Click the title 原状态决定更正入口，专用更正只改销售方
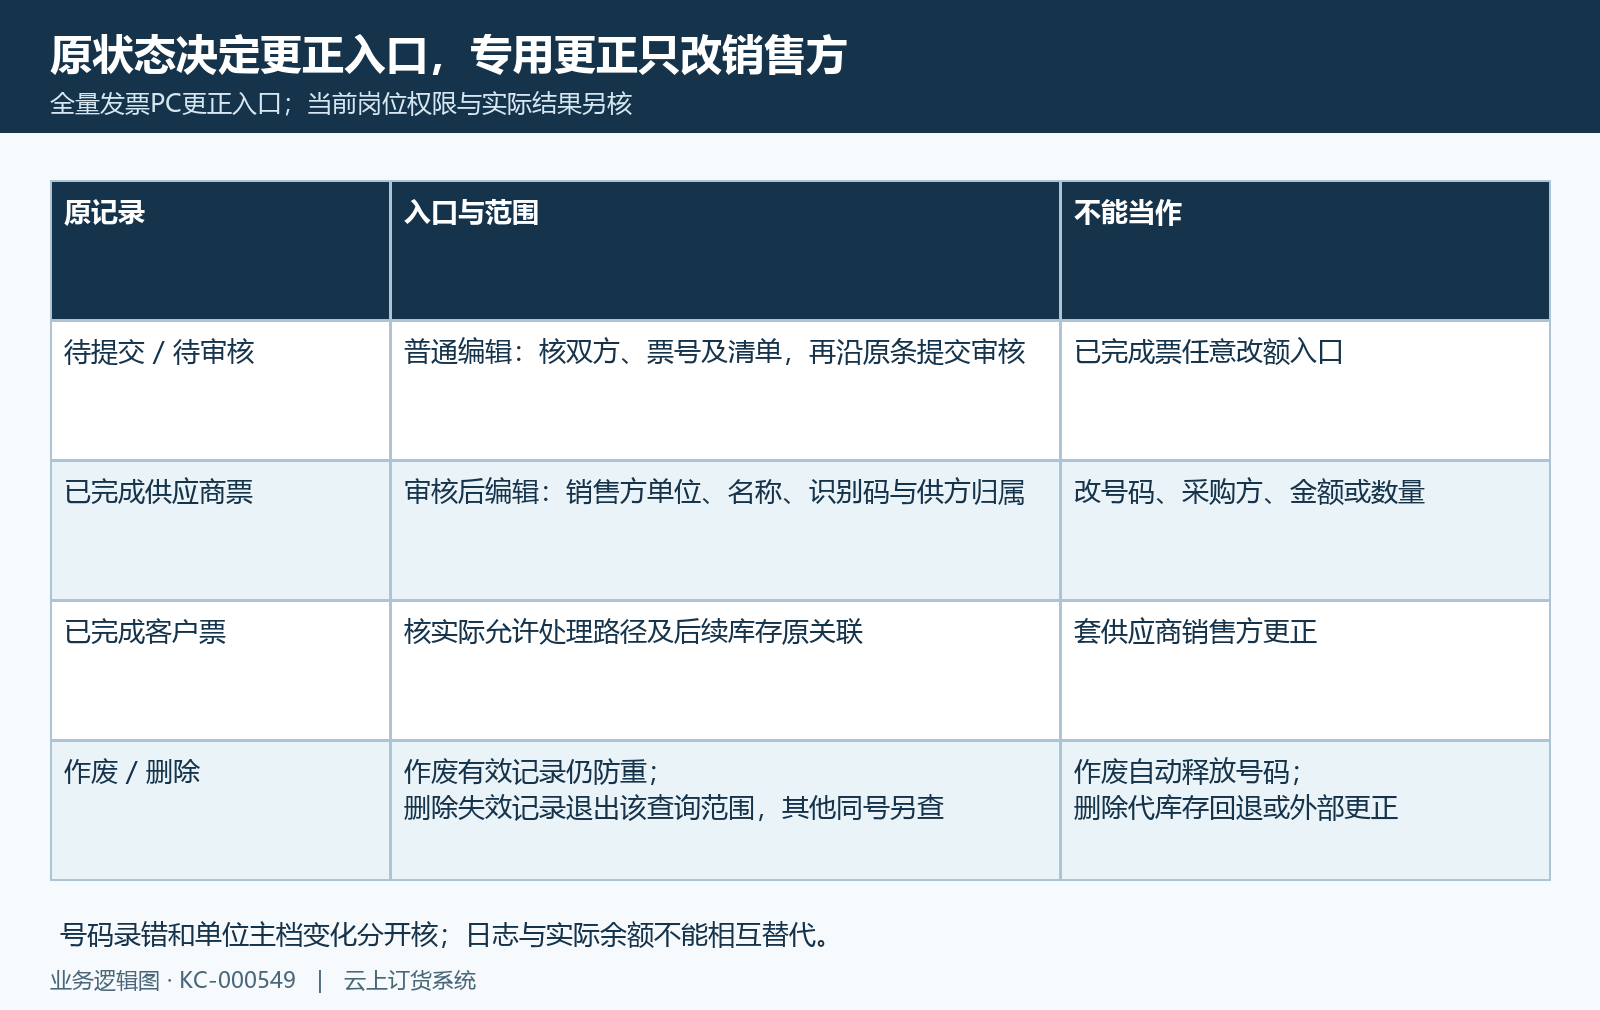The width and height of the screenshot is (1600, 1010). (449, 55)
